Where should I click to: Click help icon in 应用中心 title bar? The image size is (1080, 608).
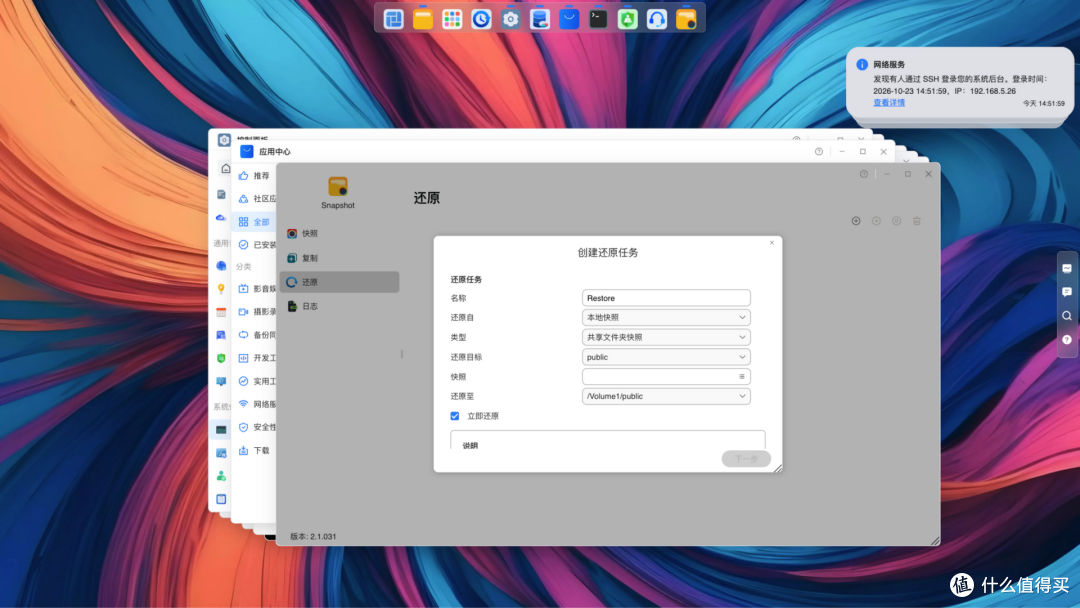pyautogui.click(x=819, y=151)
